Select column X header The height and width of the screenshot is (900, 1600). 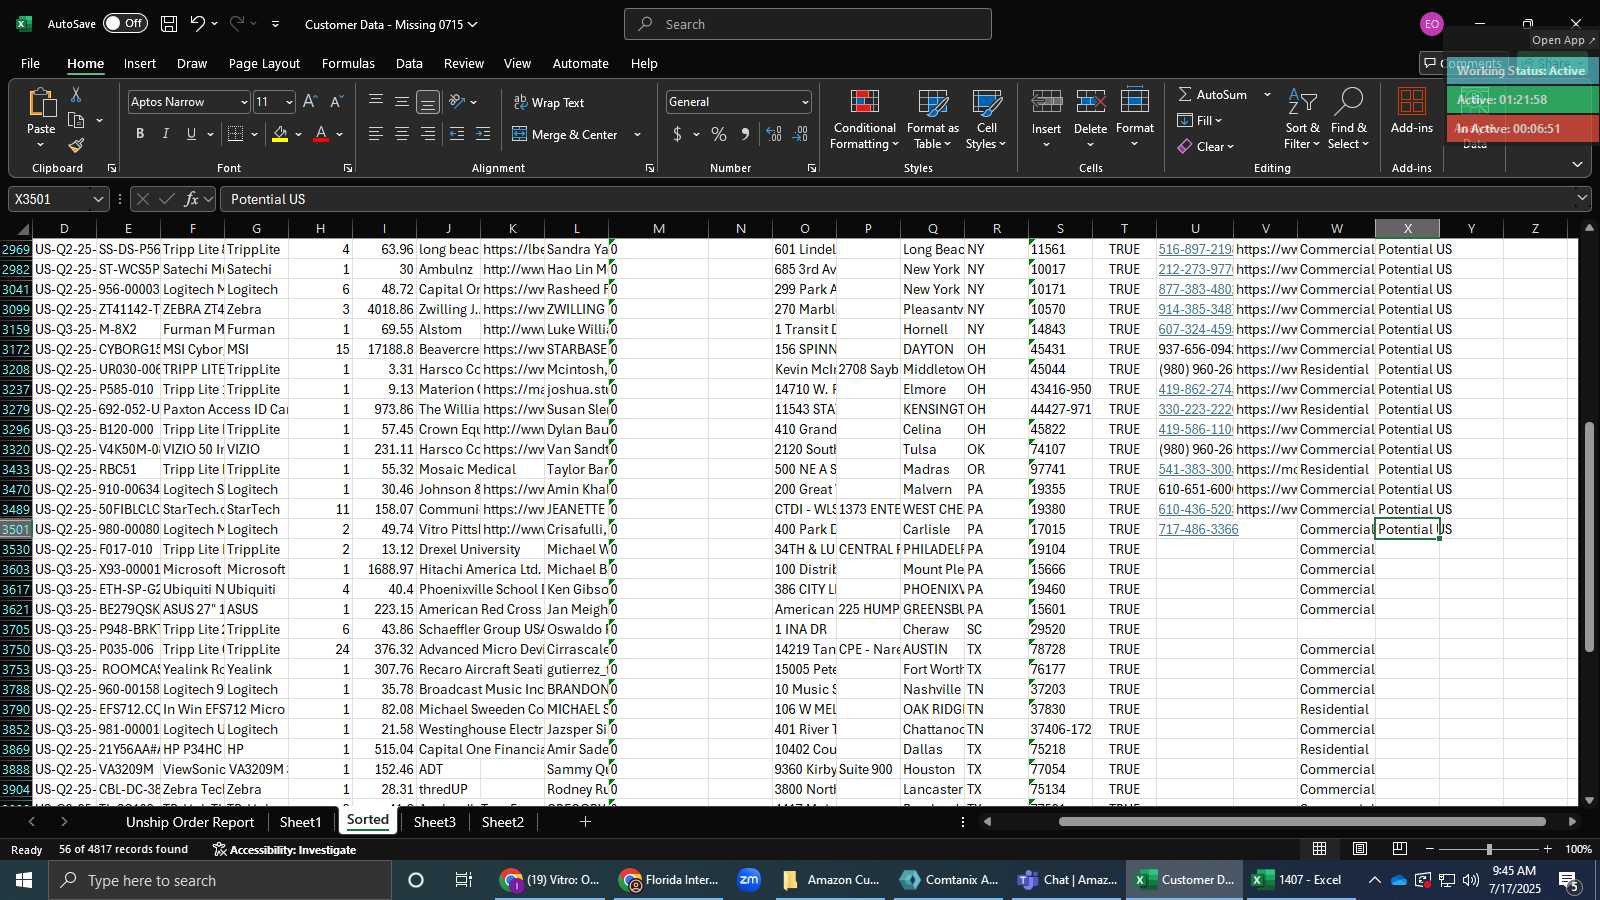pyautogui.click(x=1407, y=228)
